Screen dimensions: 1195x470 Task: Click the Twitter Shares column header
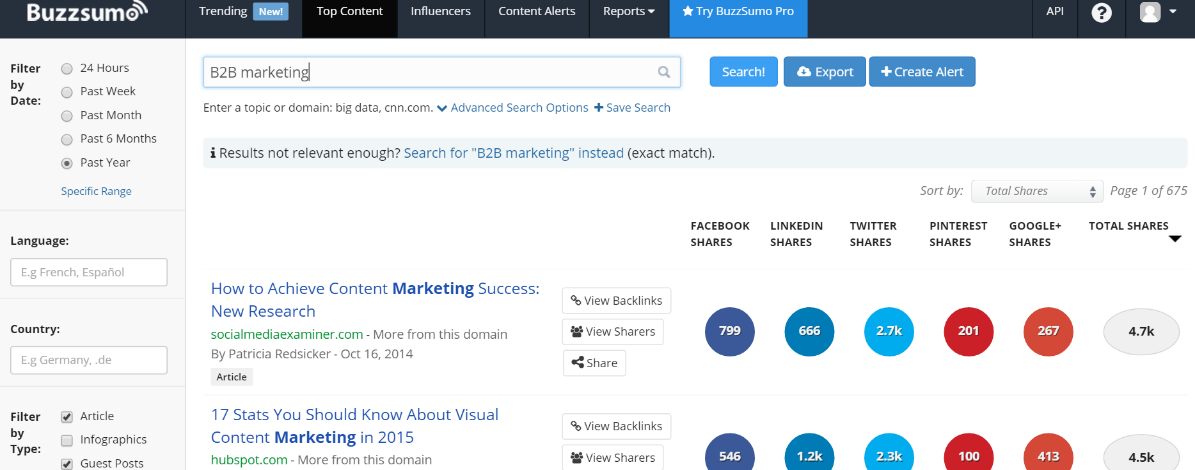point(873,234)
